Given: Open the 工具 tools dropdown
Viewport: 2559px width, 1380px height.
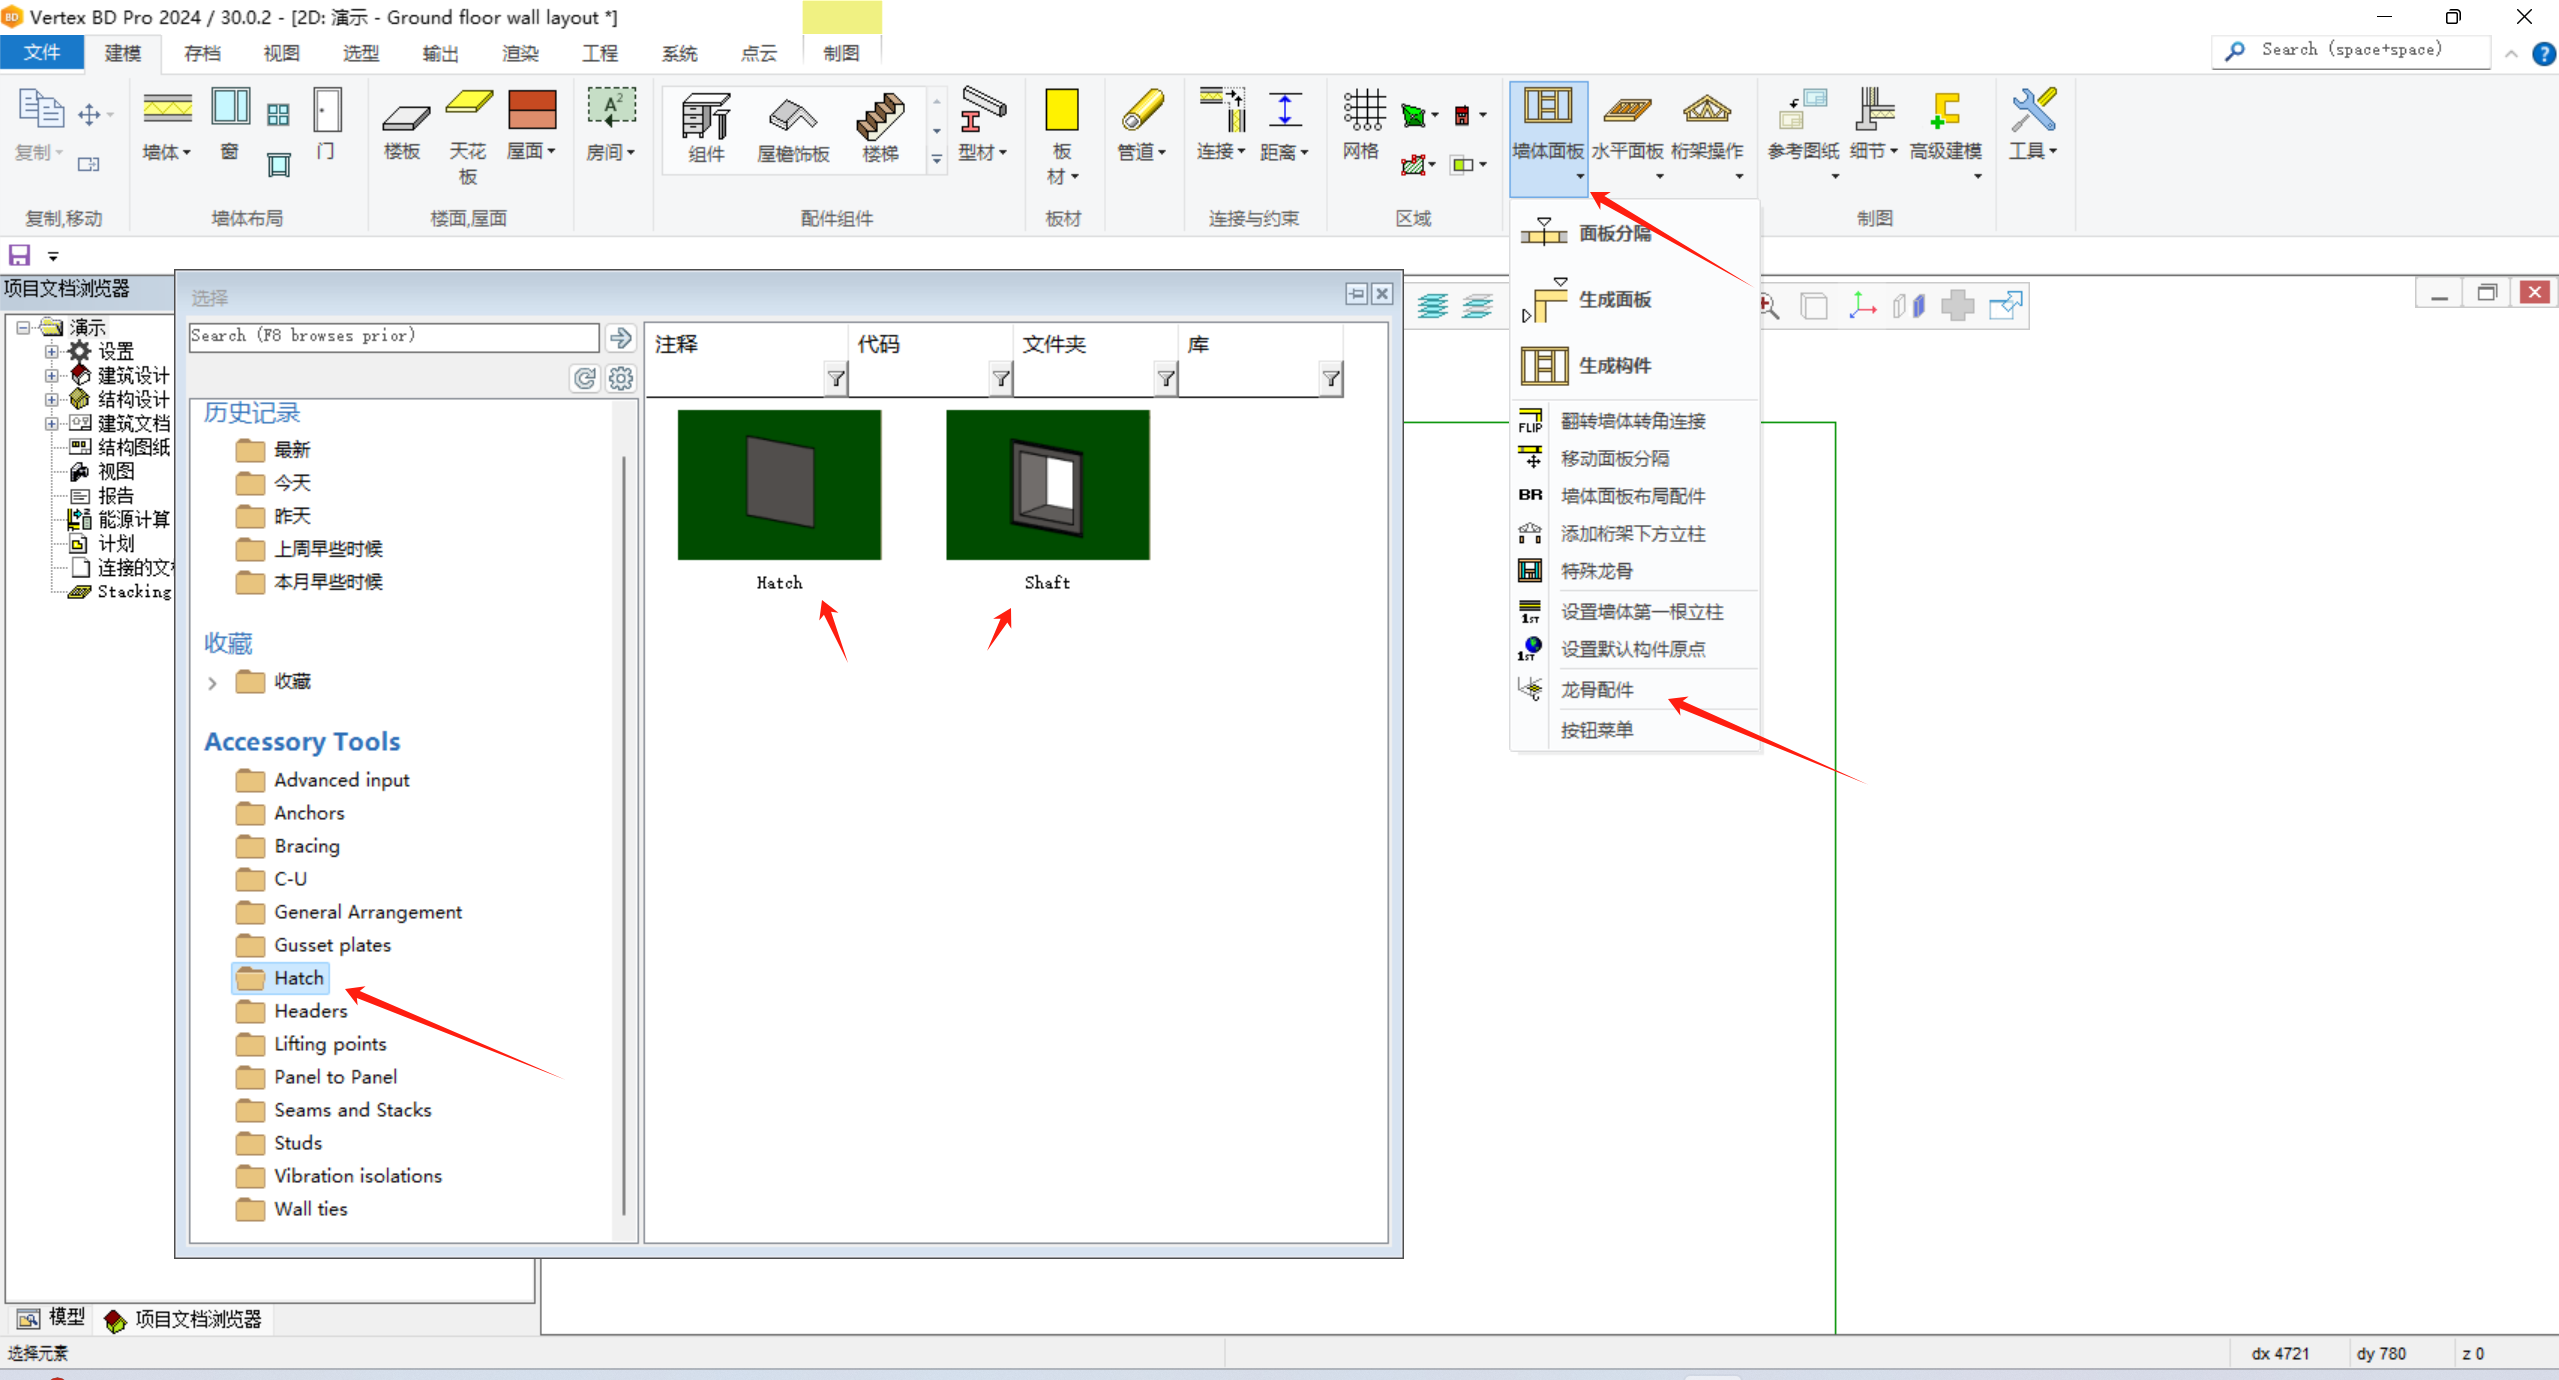Looking at the screenshot, I should [2053, 152].
